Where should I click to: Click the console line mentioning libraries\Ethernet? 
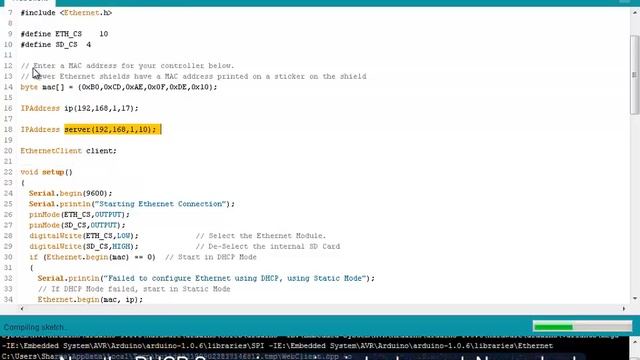coord(278,346)
